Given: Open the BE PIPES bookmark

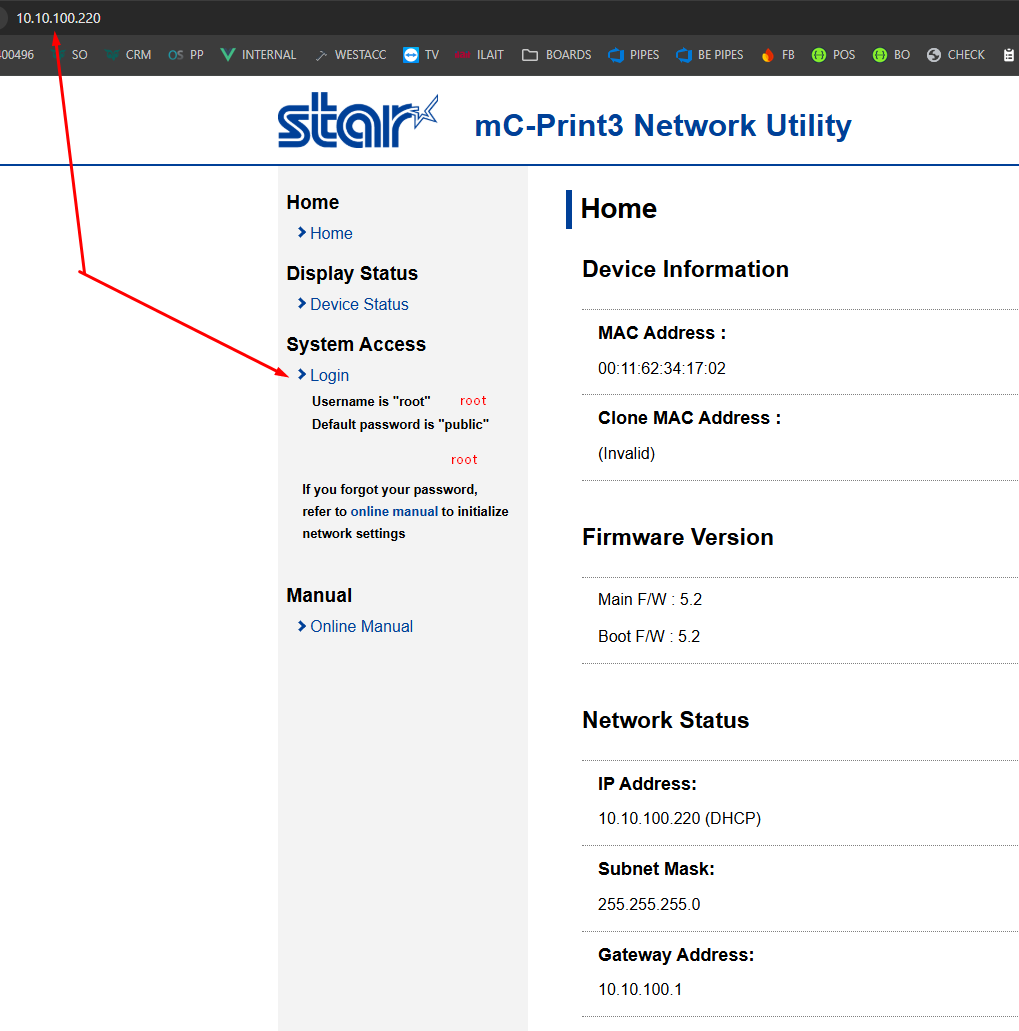Looking at the screenshot, I should (x=709, y=55).
